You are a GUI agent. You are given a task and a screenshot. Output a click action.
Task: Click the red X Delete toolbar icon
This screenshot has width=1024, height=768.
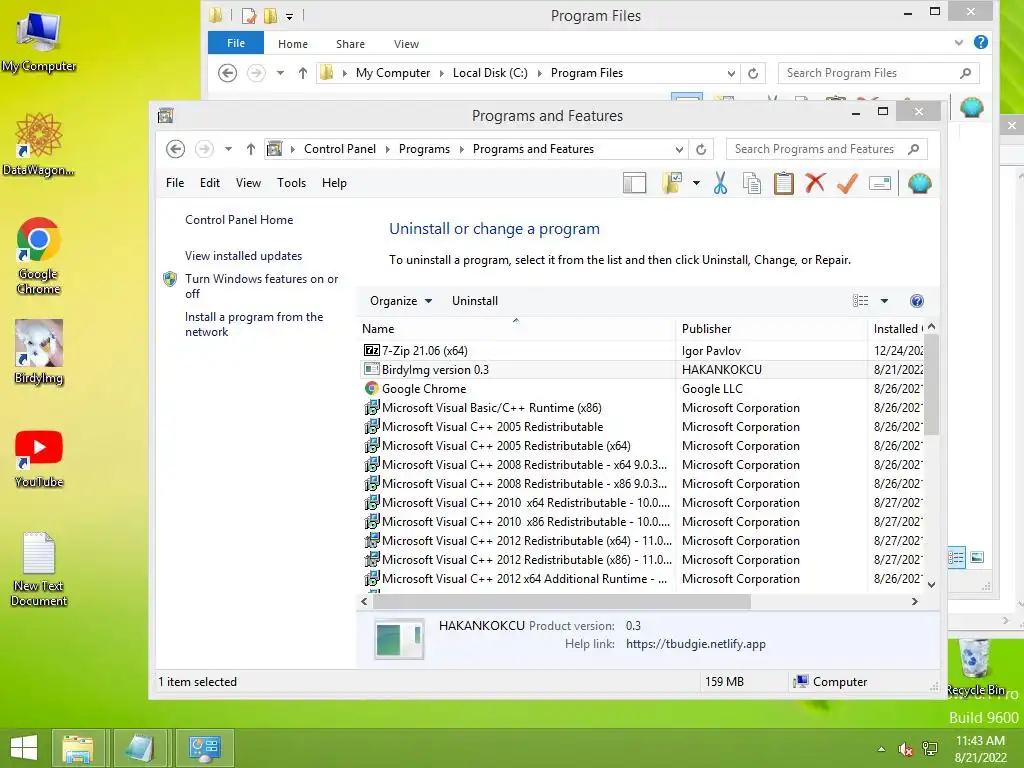coord(815,183)
